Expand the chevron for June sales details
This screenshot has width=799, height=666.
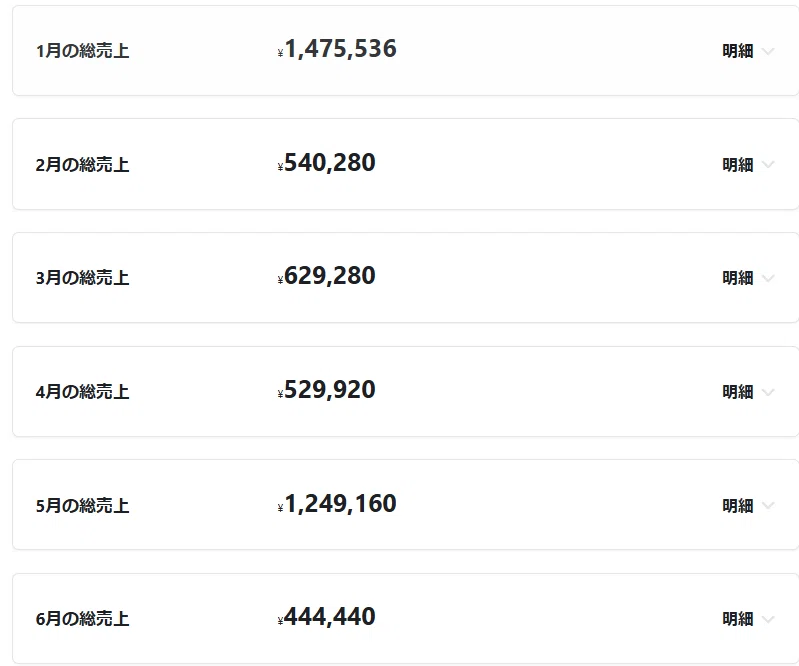[x=768, y=619]
